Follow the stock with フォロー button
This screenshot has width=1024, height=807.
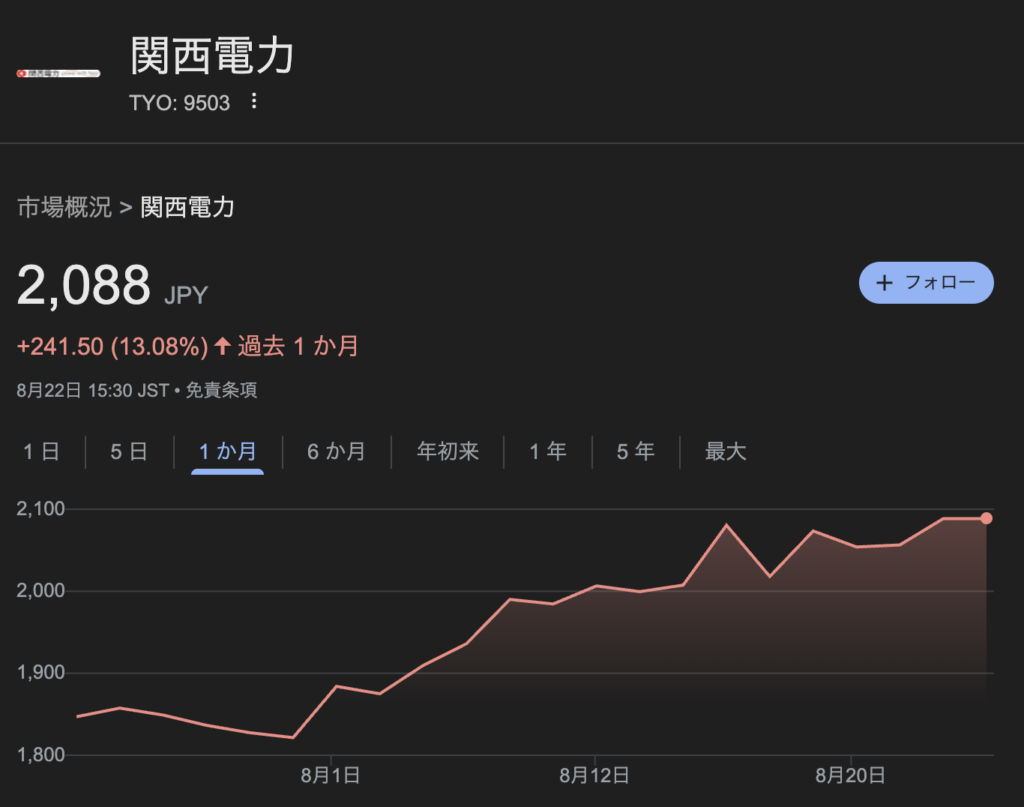click(x=926, y=283)
